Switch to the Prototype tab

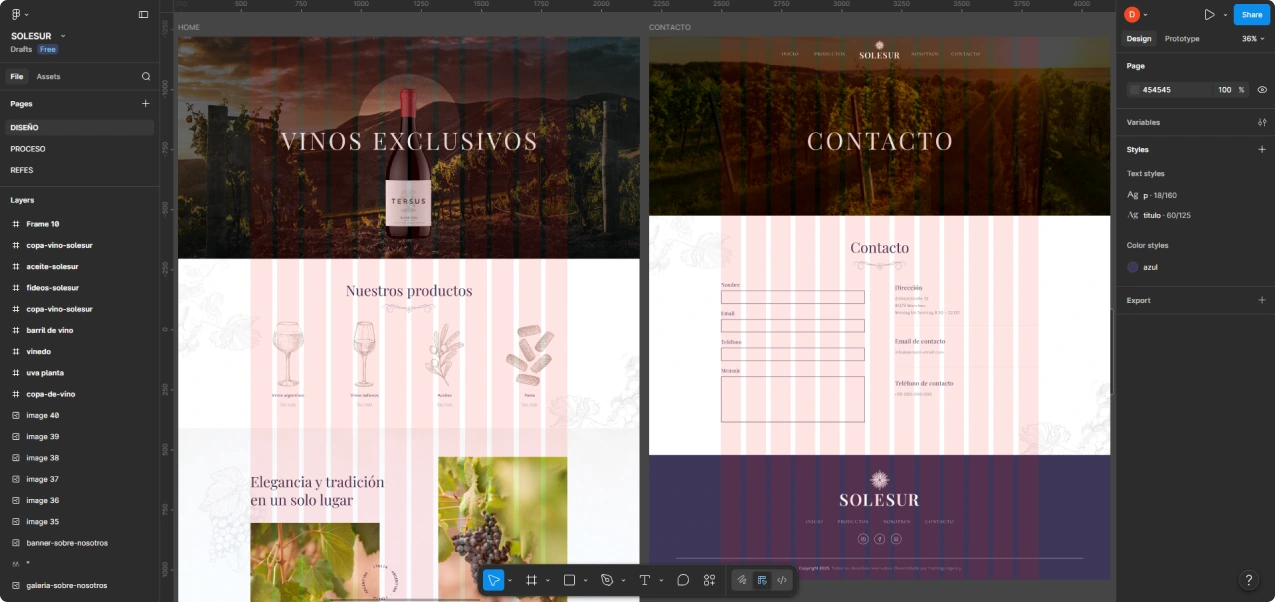(1182, 39)
